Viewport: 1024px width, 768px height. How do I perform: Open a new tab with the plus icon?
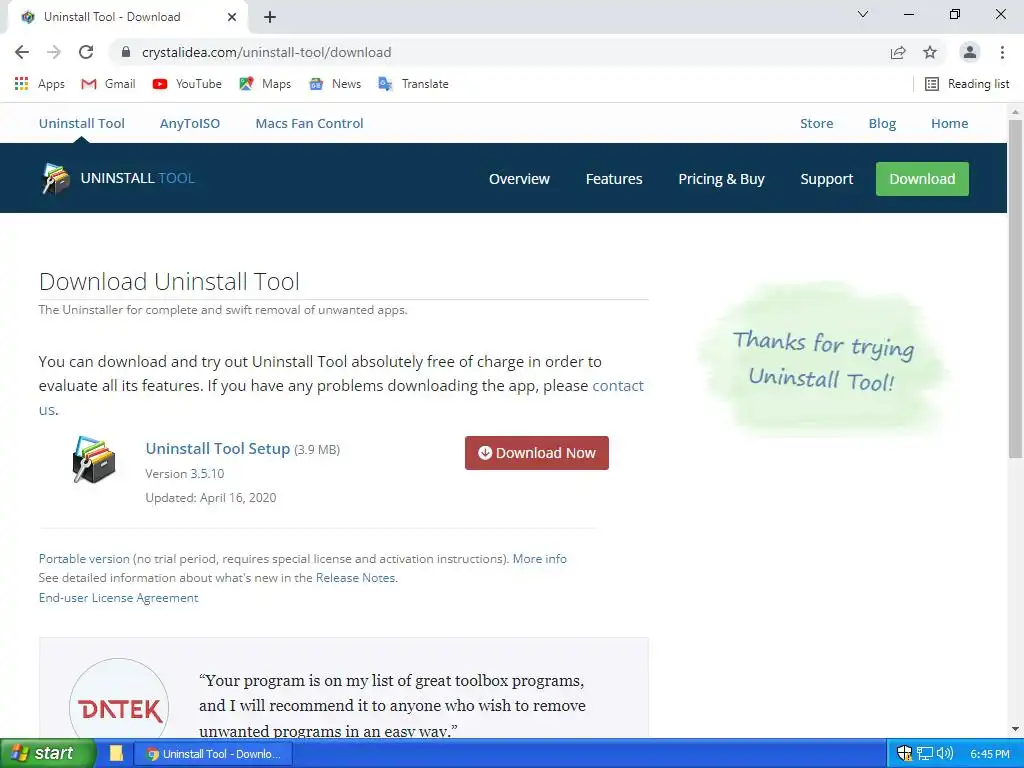[x=270, y=17]
